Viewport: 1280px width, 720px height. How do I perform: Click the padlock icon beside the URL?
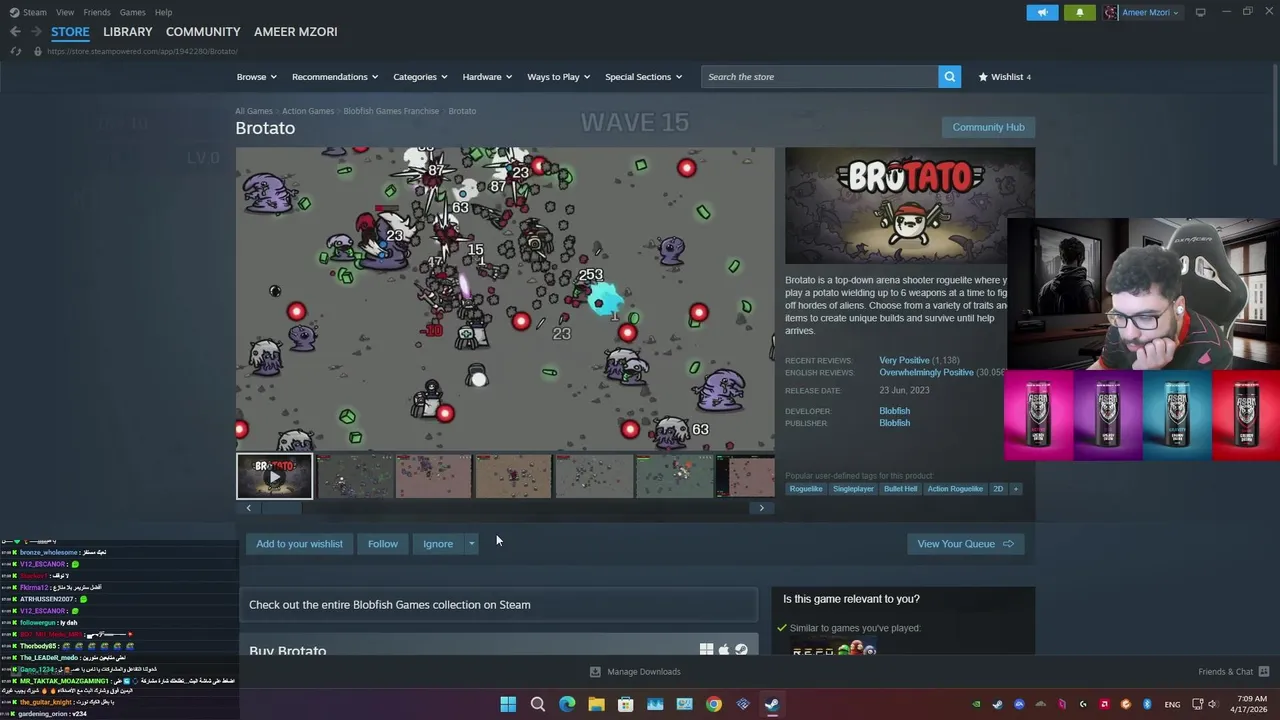pos(38,51)
